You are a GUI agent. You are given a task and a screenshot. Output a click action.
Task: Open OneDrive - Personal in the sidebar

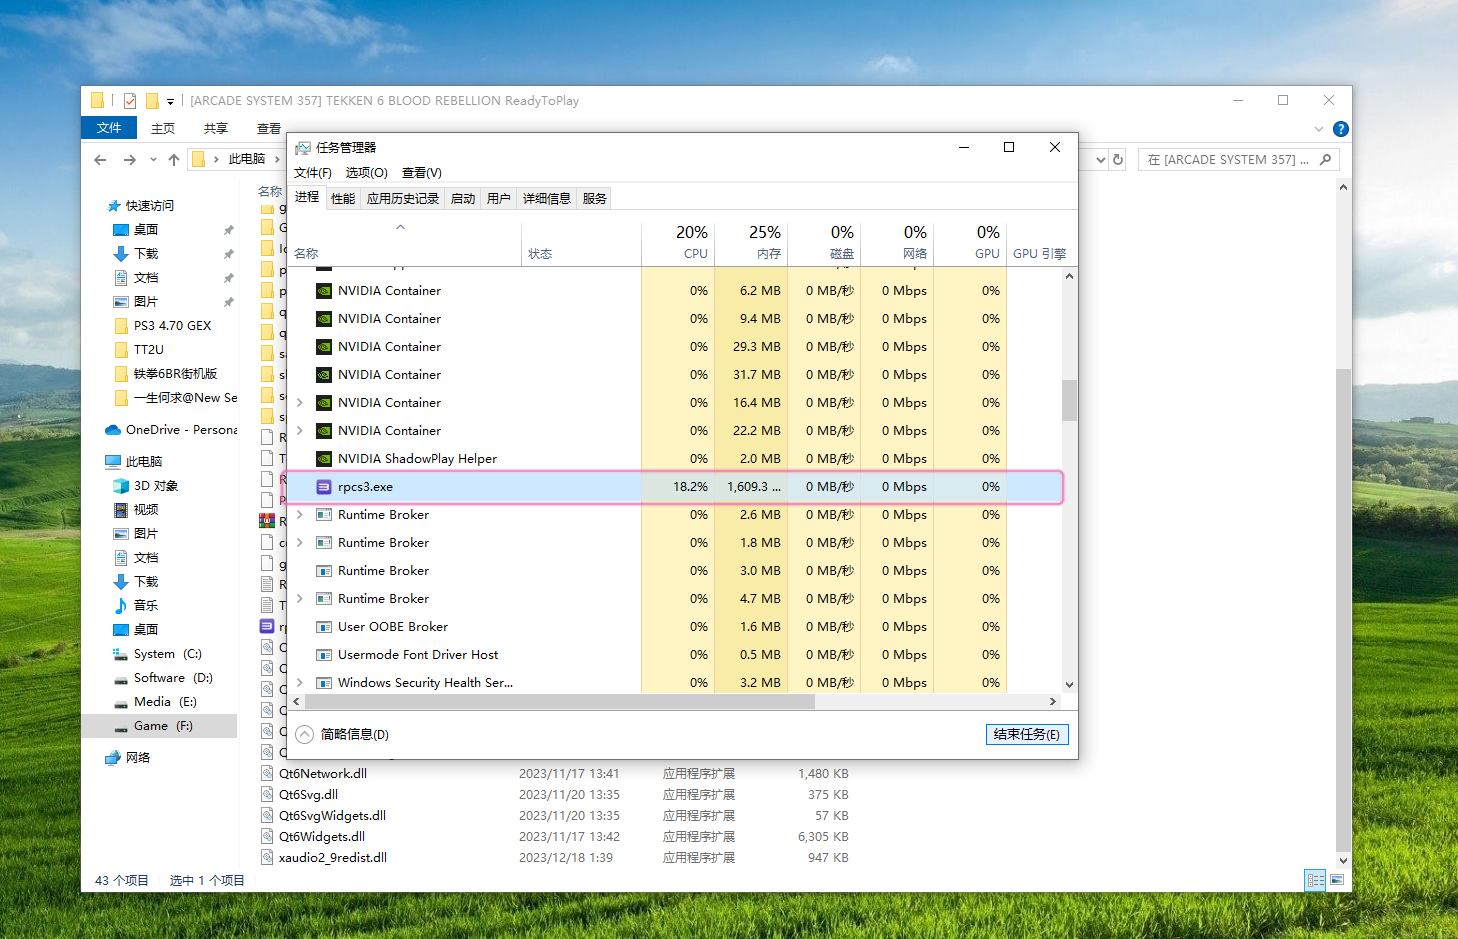coord(172,430)
